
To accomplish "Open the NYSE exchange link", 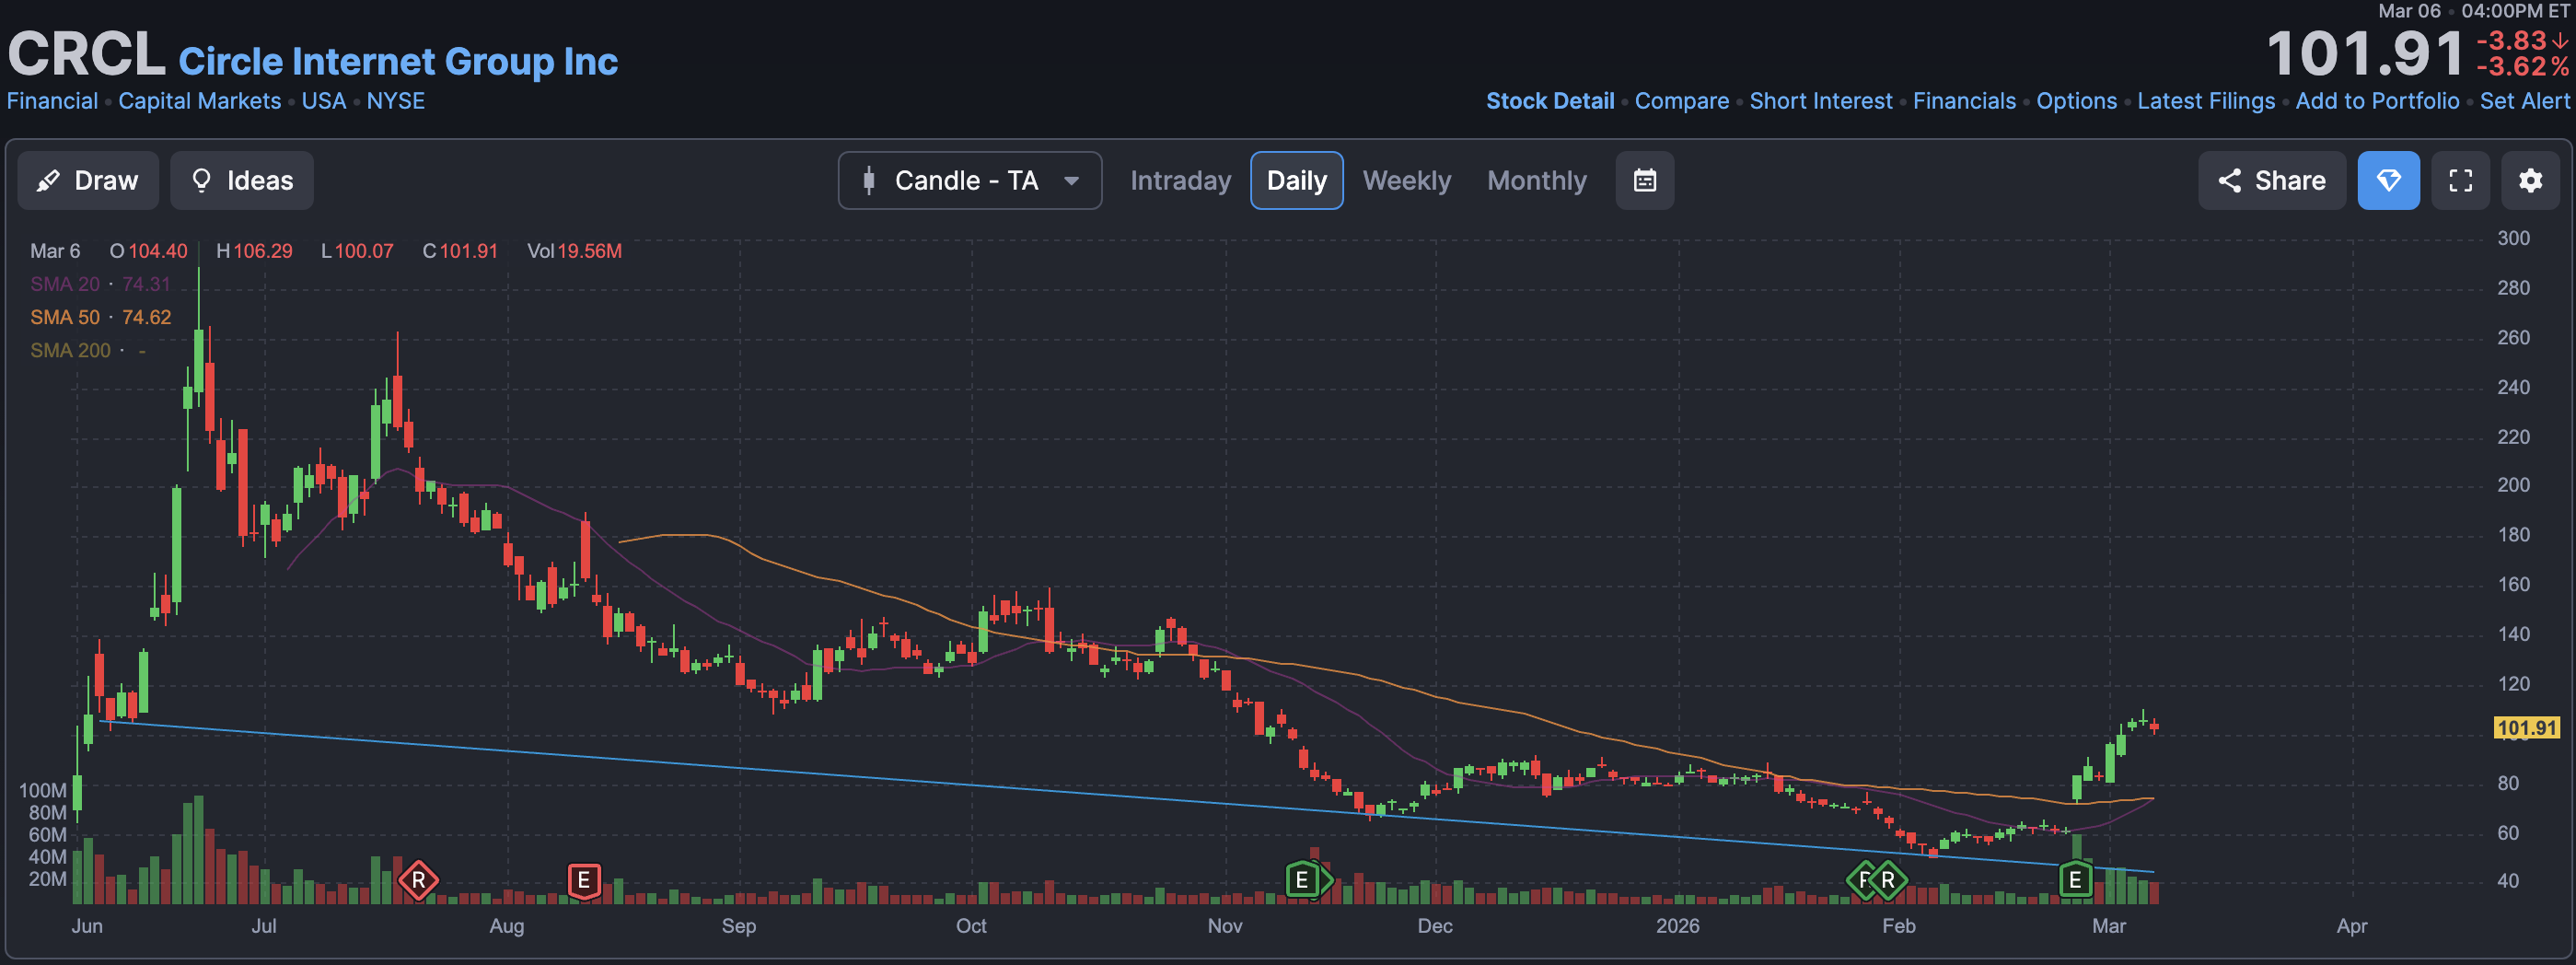I will (x=396, y=101).
